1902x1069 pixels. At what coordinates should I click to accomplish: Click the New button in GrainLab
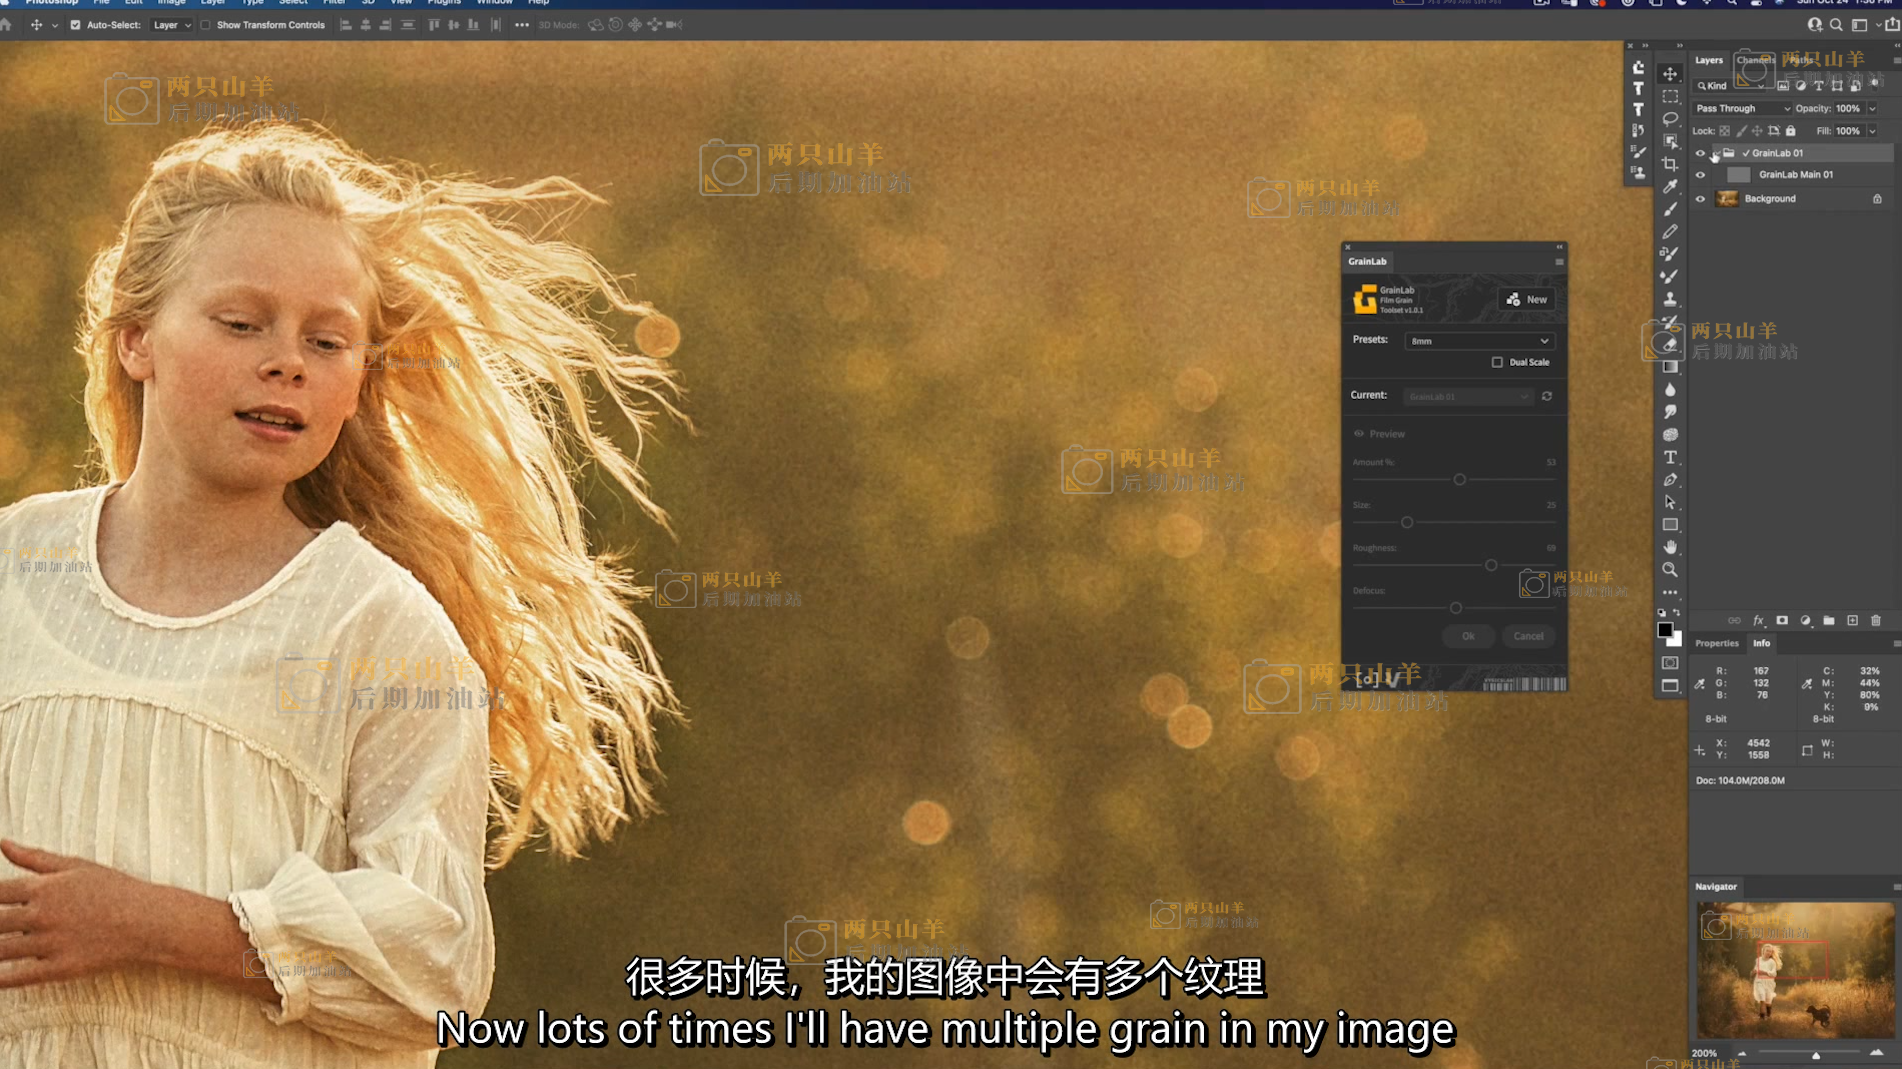click(1527, 299)
